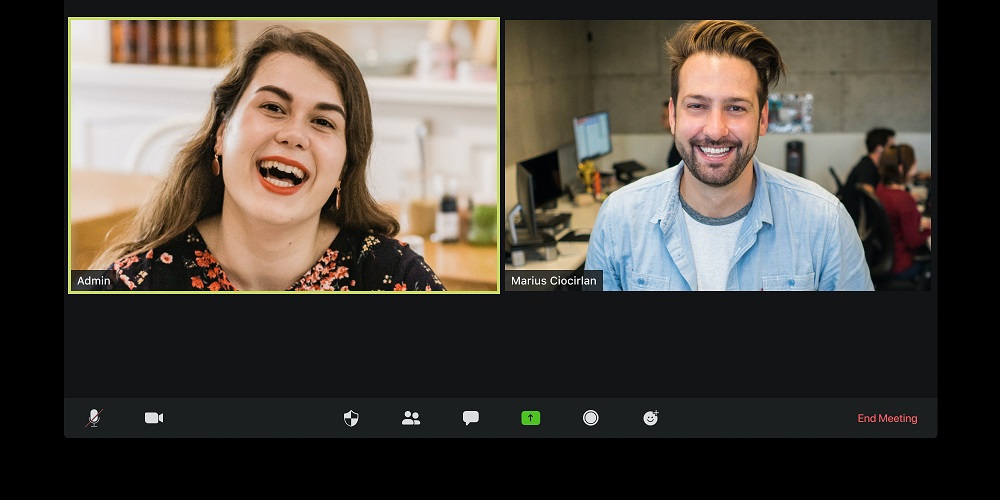This screenshot has width=1000, height=500.
Task: Select the Marius Ciocirlan video tile
Action: coord(717,156)
